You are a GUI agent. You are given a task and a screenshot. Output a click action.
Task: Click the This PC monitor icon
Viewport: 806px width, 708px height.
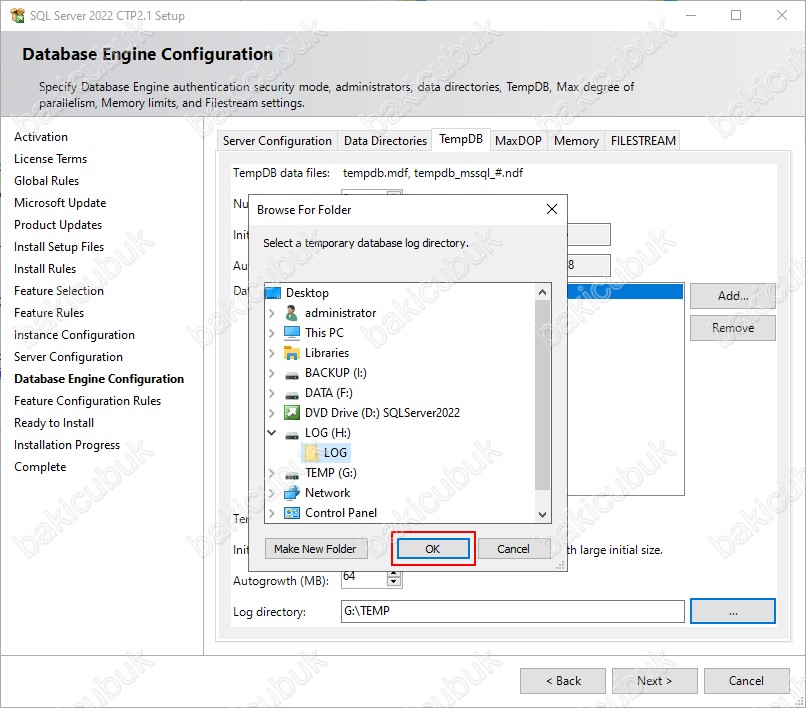[x=292, y=333]
